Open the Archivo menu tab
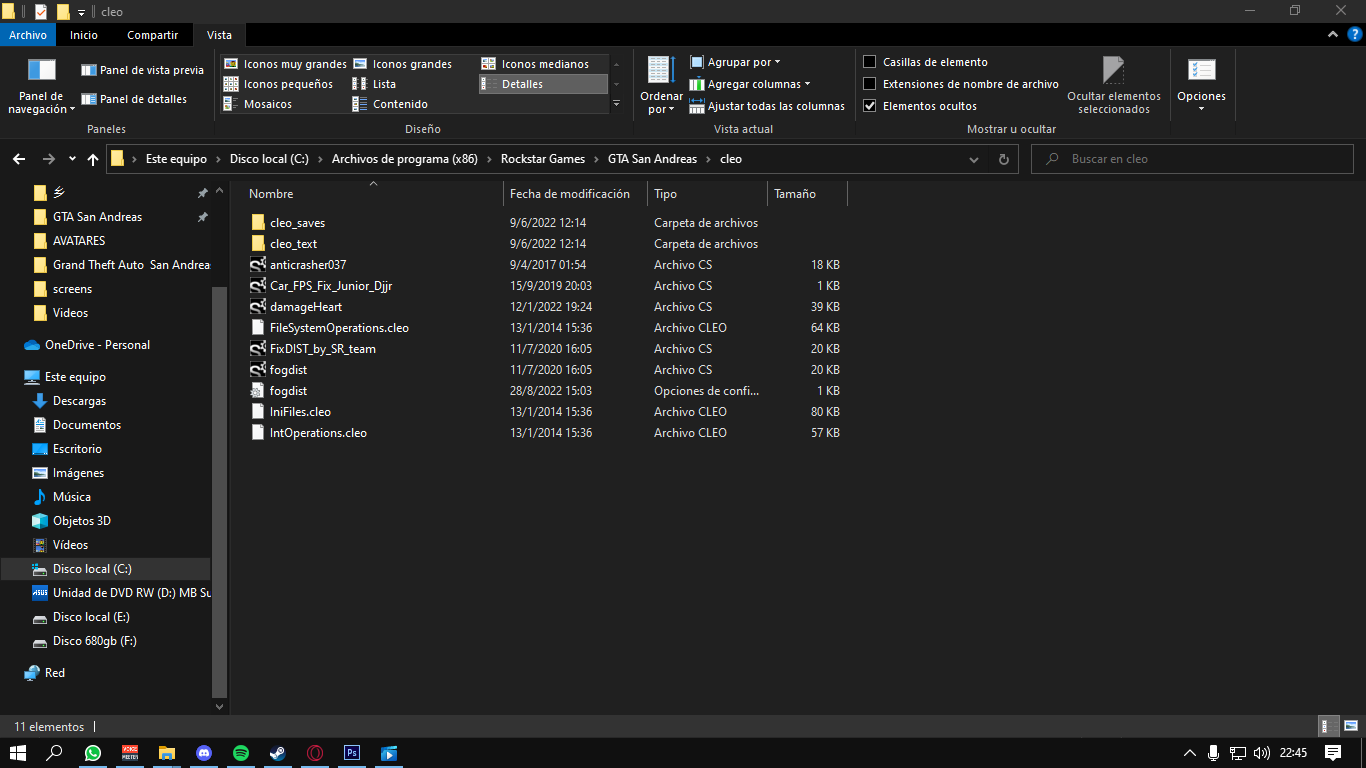Screen dimensions: 1366x768 point(28,35)
